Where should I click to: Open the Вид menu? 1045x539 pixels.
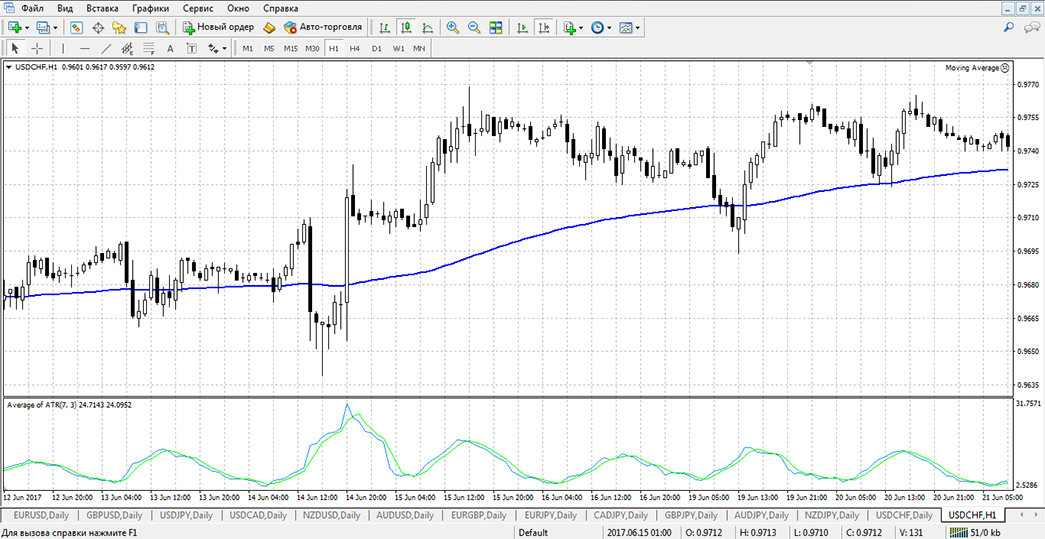65,9
